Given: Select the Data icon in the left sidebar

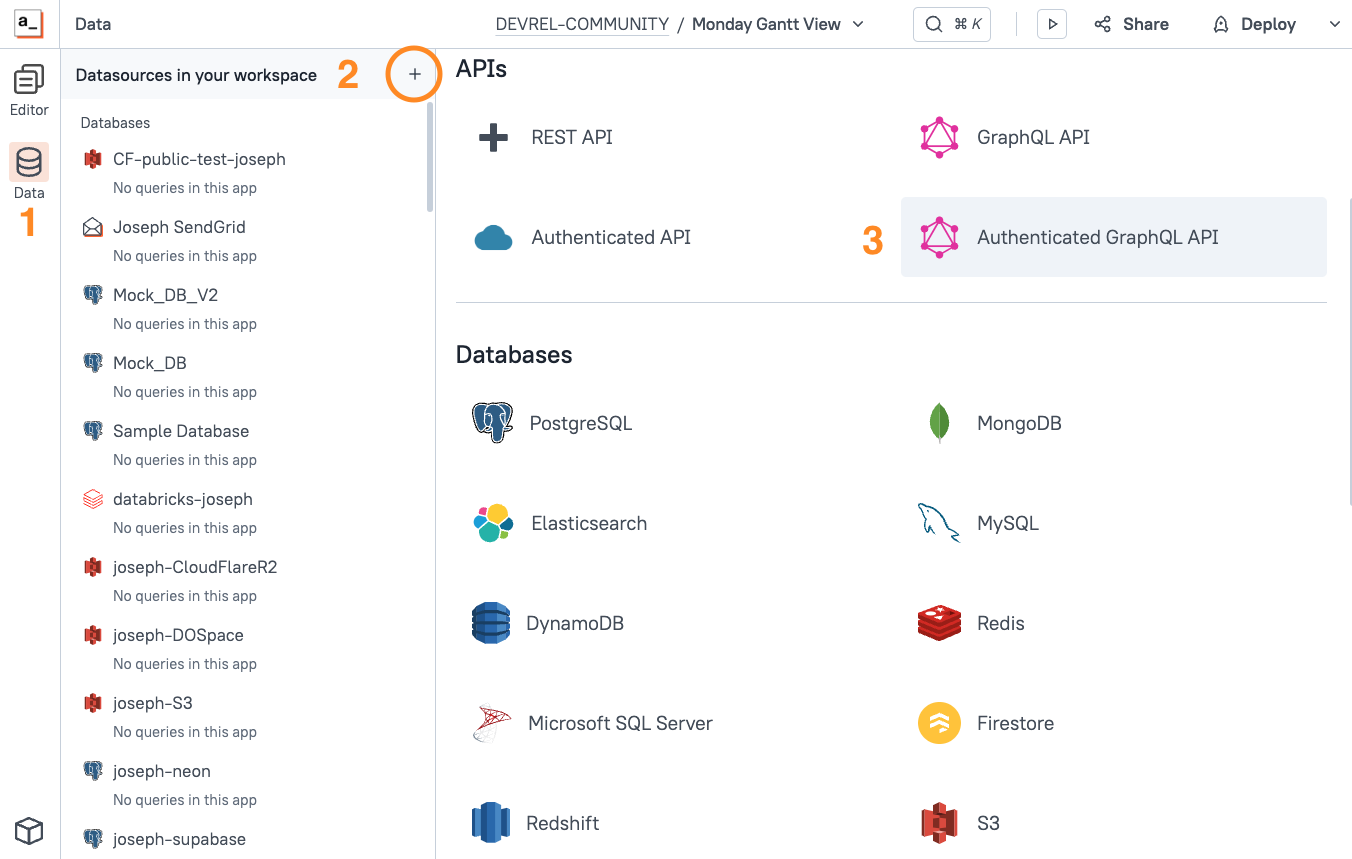Looking at the screenshot, I should pyautogui.click(x=29, y=170).
